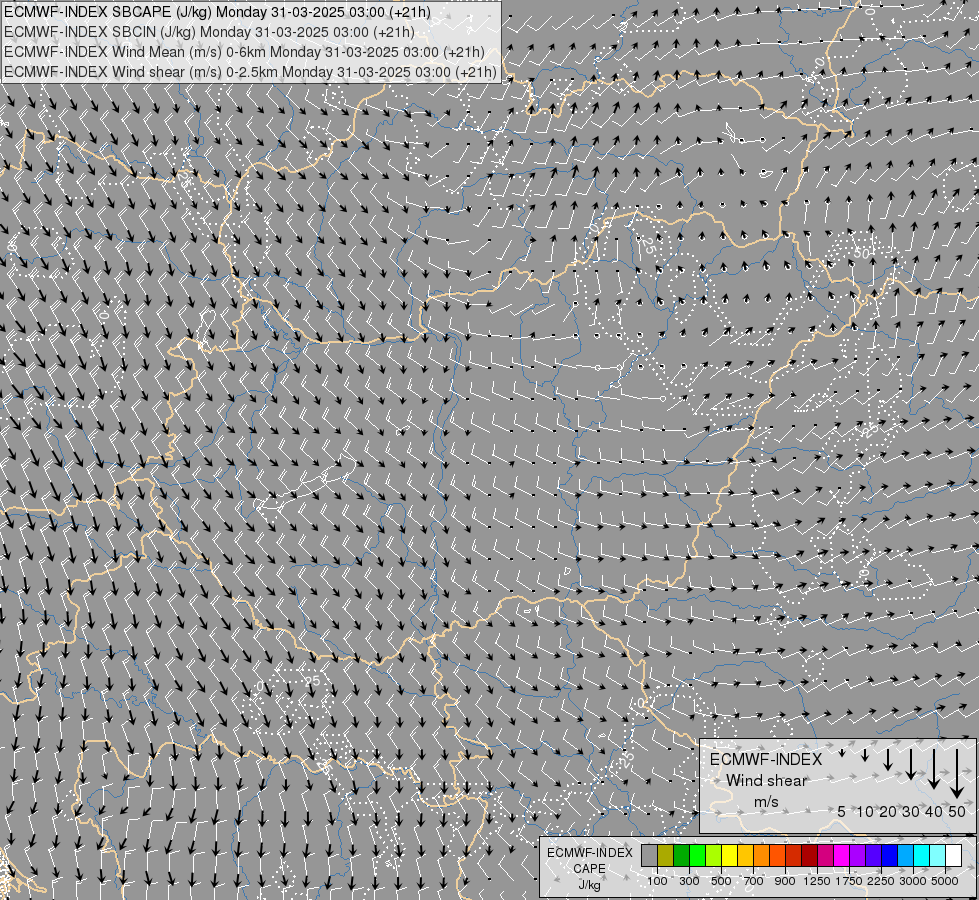Click the 1750 label on CAPE scale
The height and width of the screenshot is (900, 979).
(849, 881)
